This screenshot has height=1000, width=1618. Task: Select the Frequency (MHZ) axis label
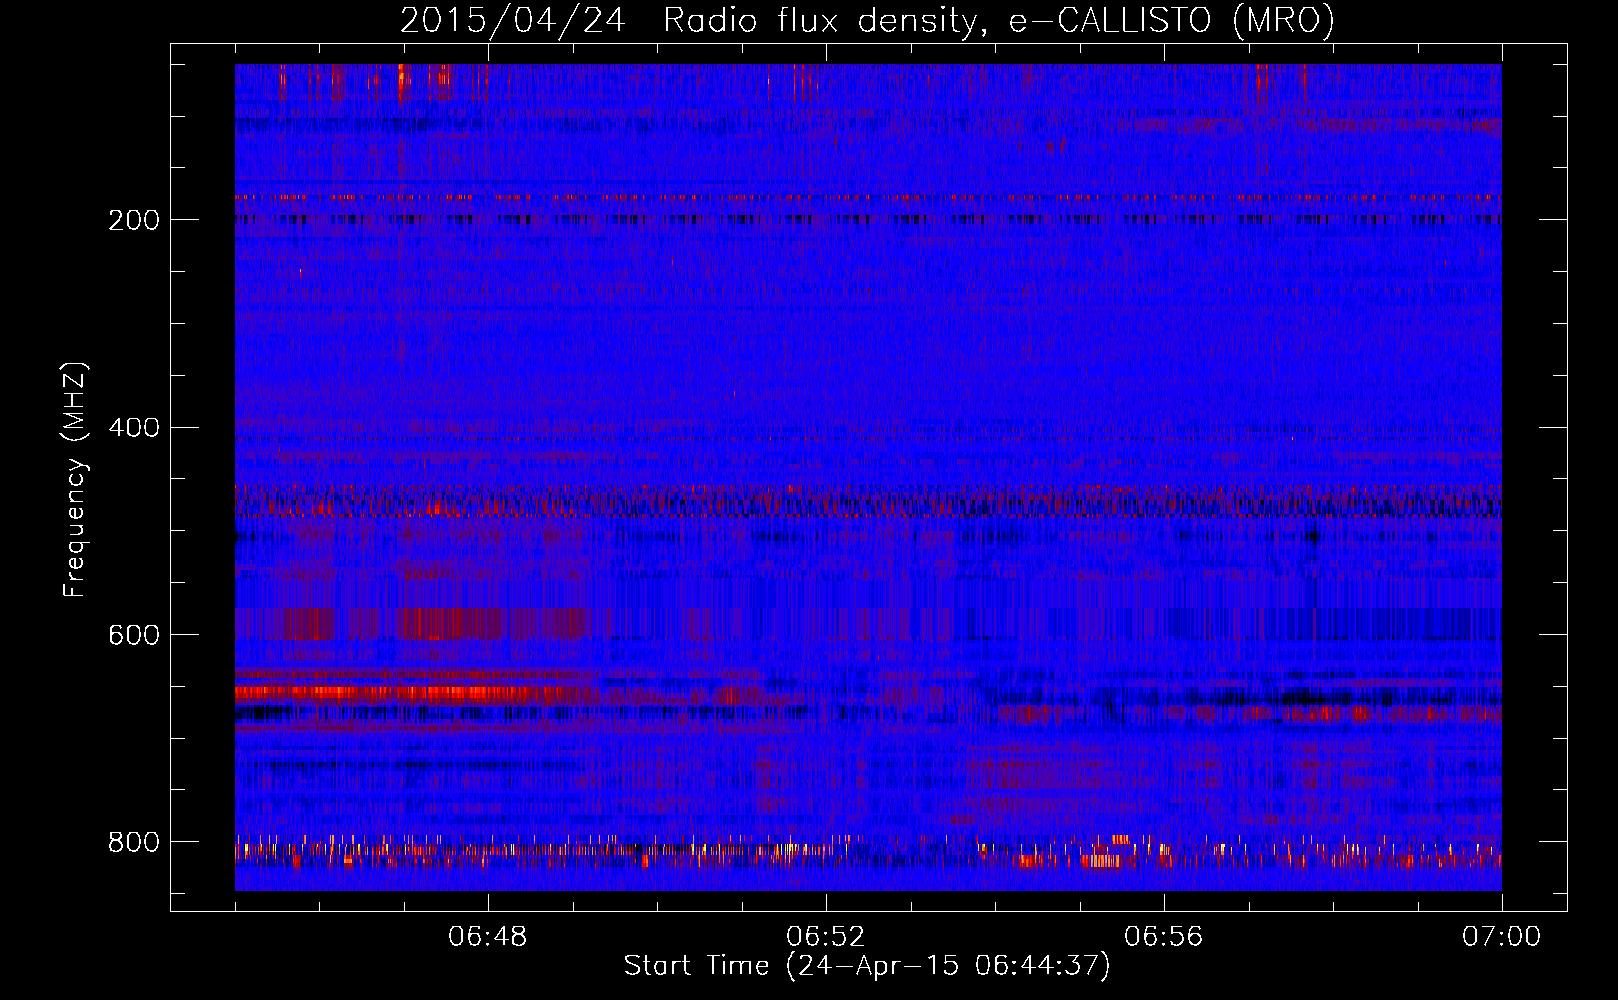point(75,479)
